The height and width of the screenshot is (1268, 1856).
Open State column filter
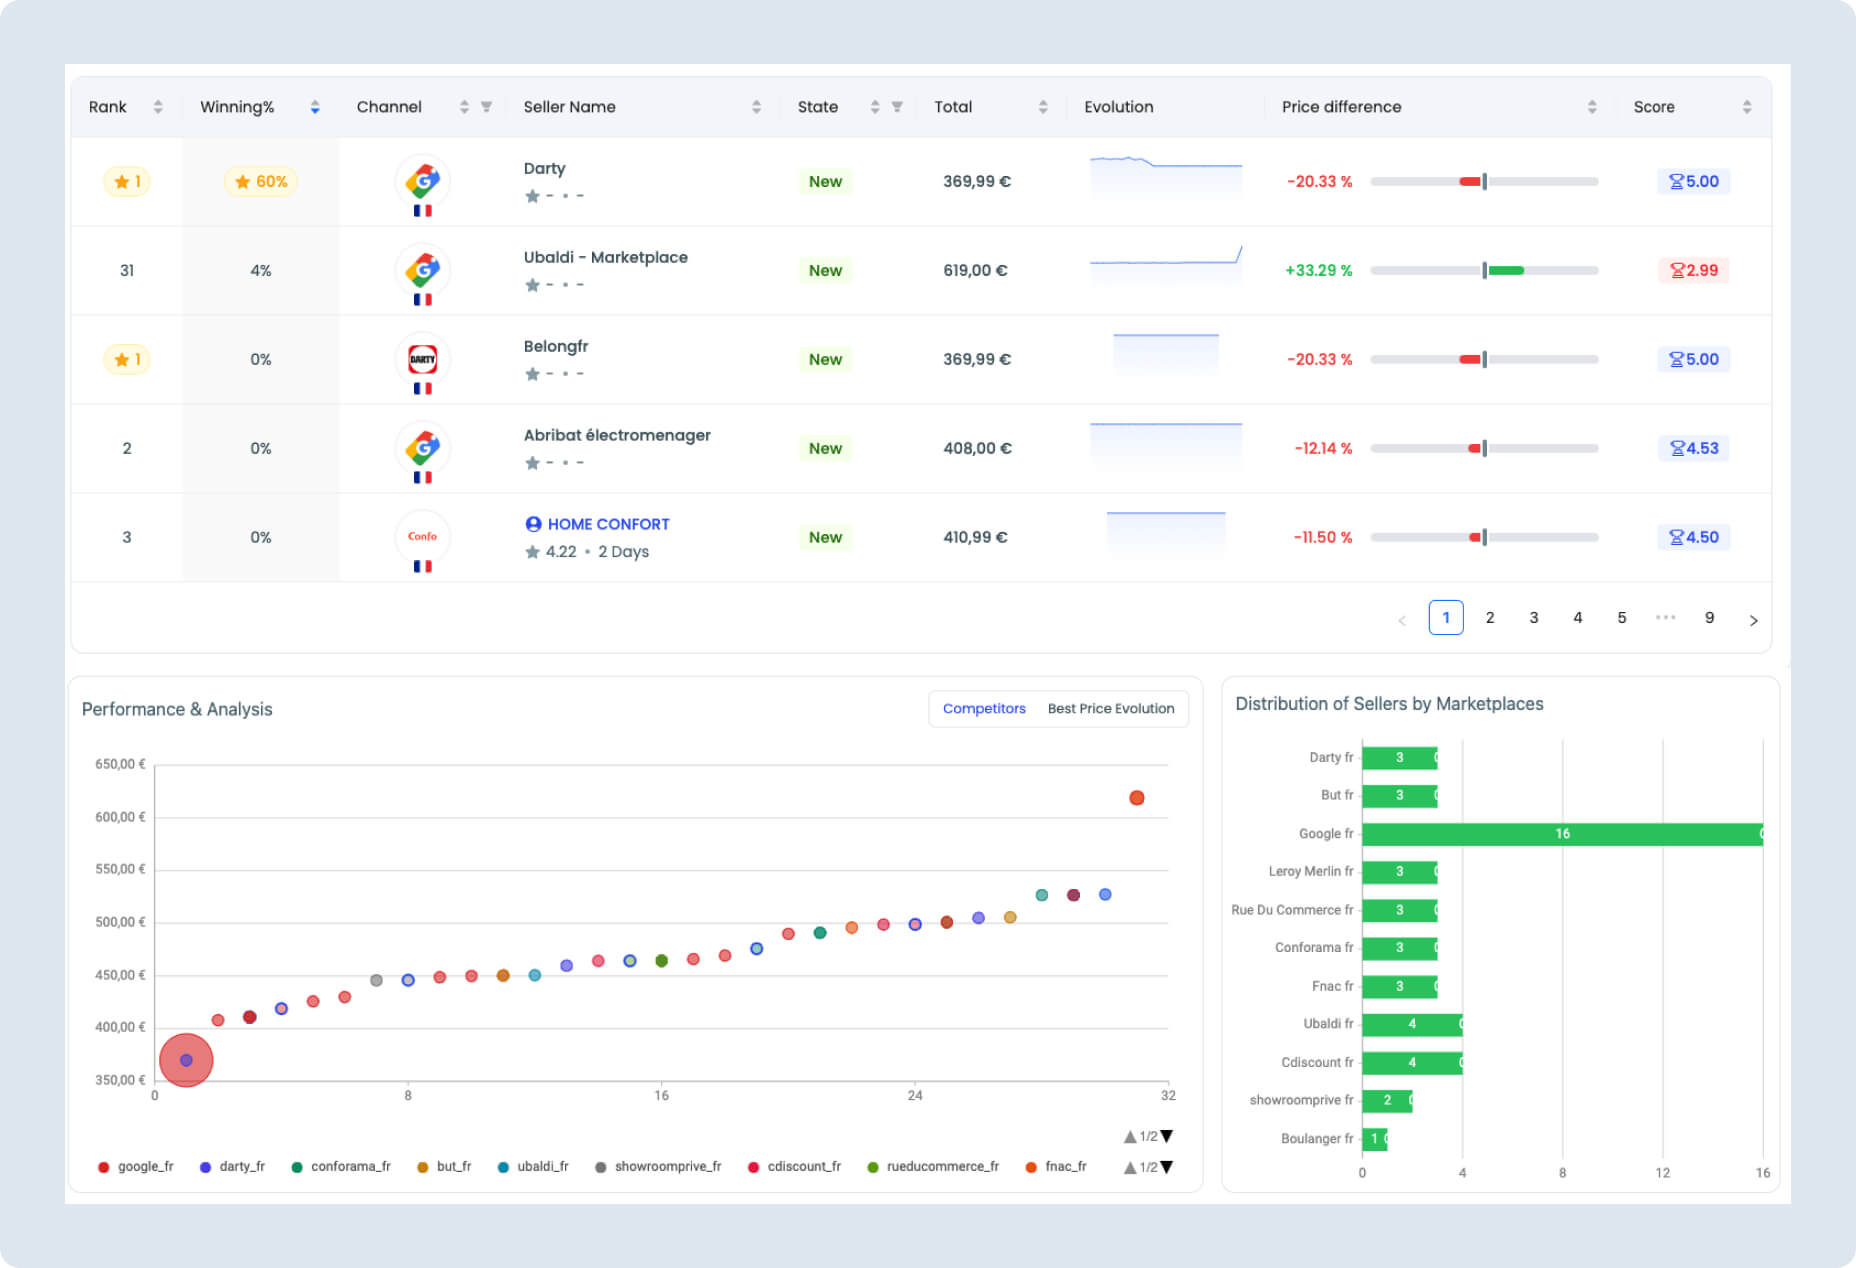[x=897, y=107]
